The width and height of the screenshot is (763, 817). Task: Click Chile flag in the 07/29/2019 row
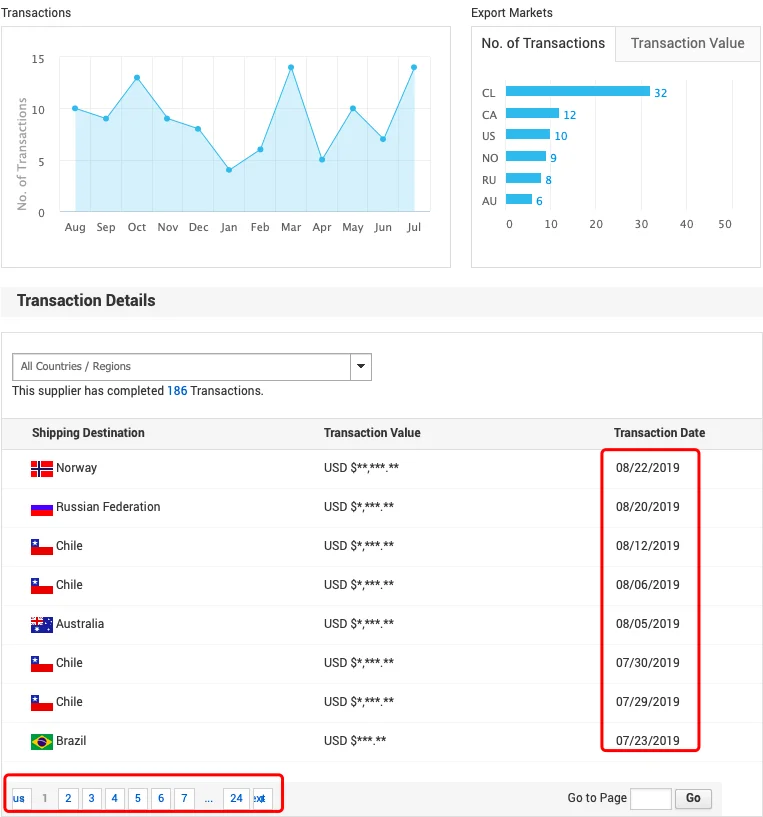click(x=41, y=702)
